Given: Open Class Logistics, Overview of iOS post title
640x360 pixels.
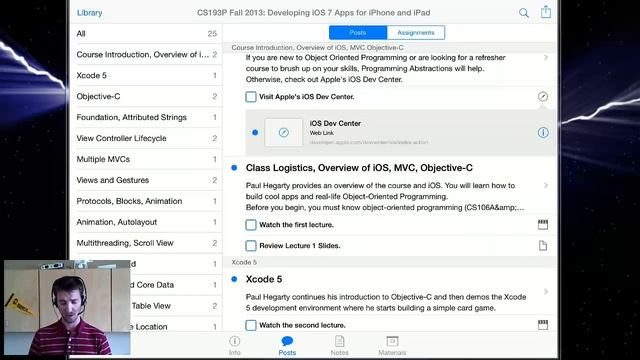Looking at the screenshot, I should coord(359,168).
